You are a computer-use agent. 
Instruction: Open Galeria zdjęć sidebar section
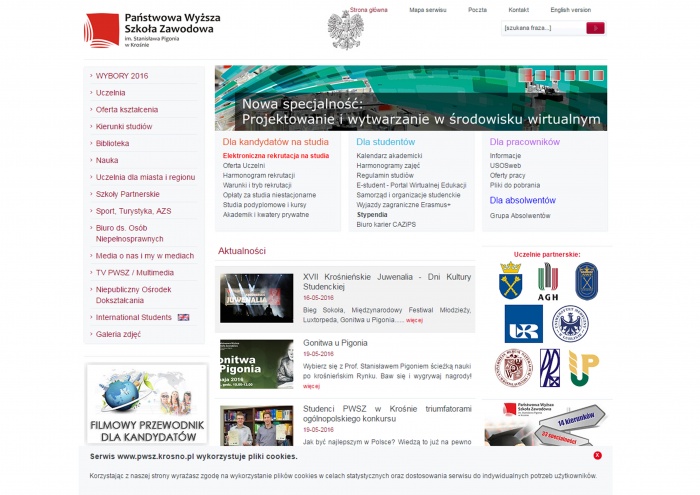coord(118,334)
